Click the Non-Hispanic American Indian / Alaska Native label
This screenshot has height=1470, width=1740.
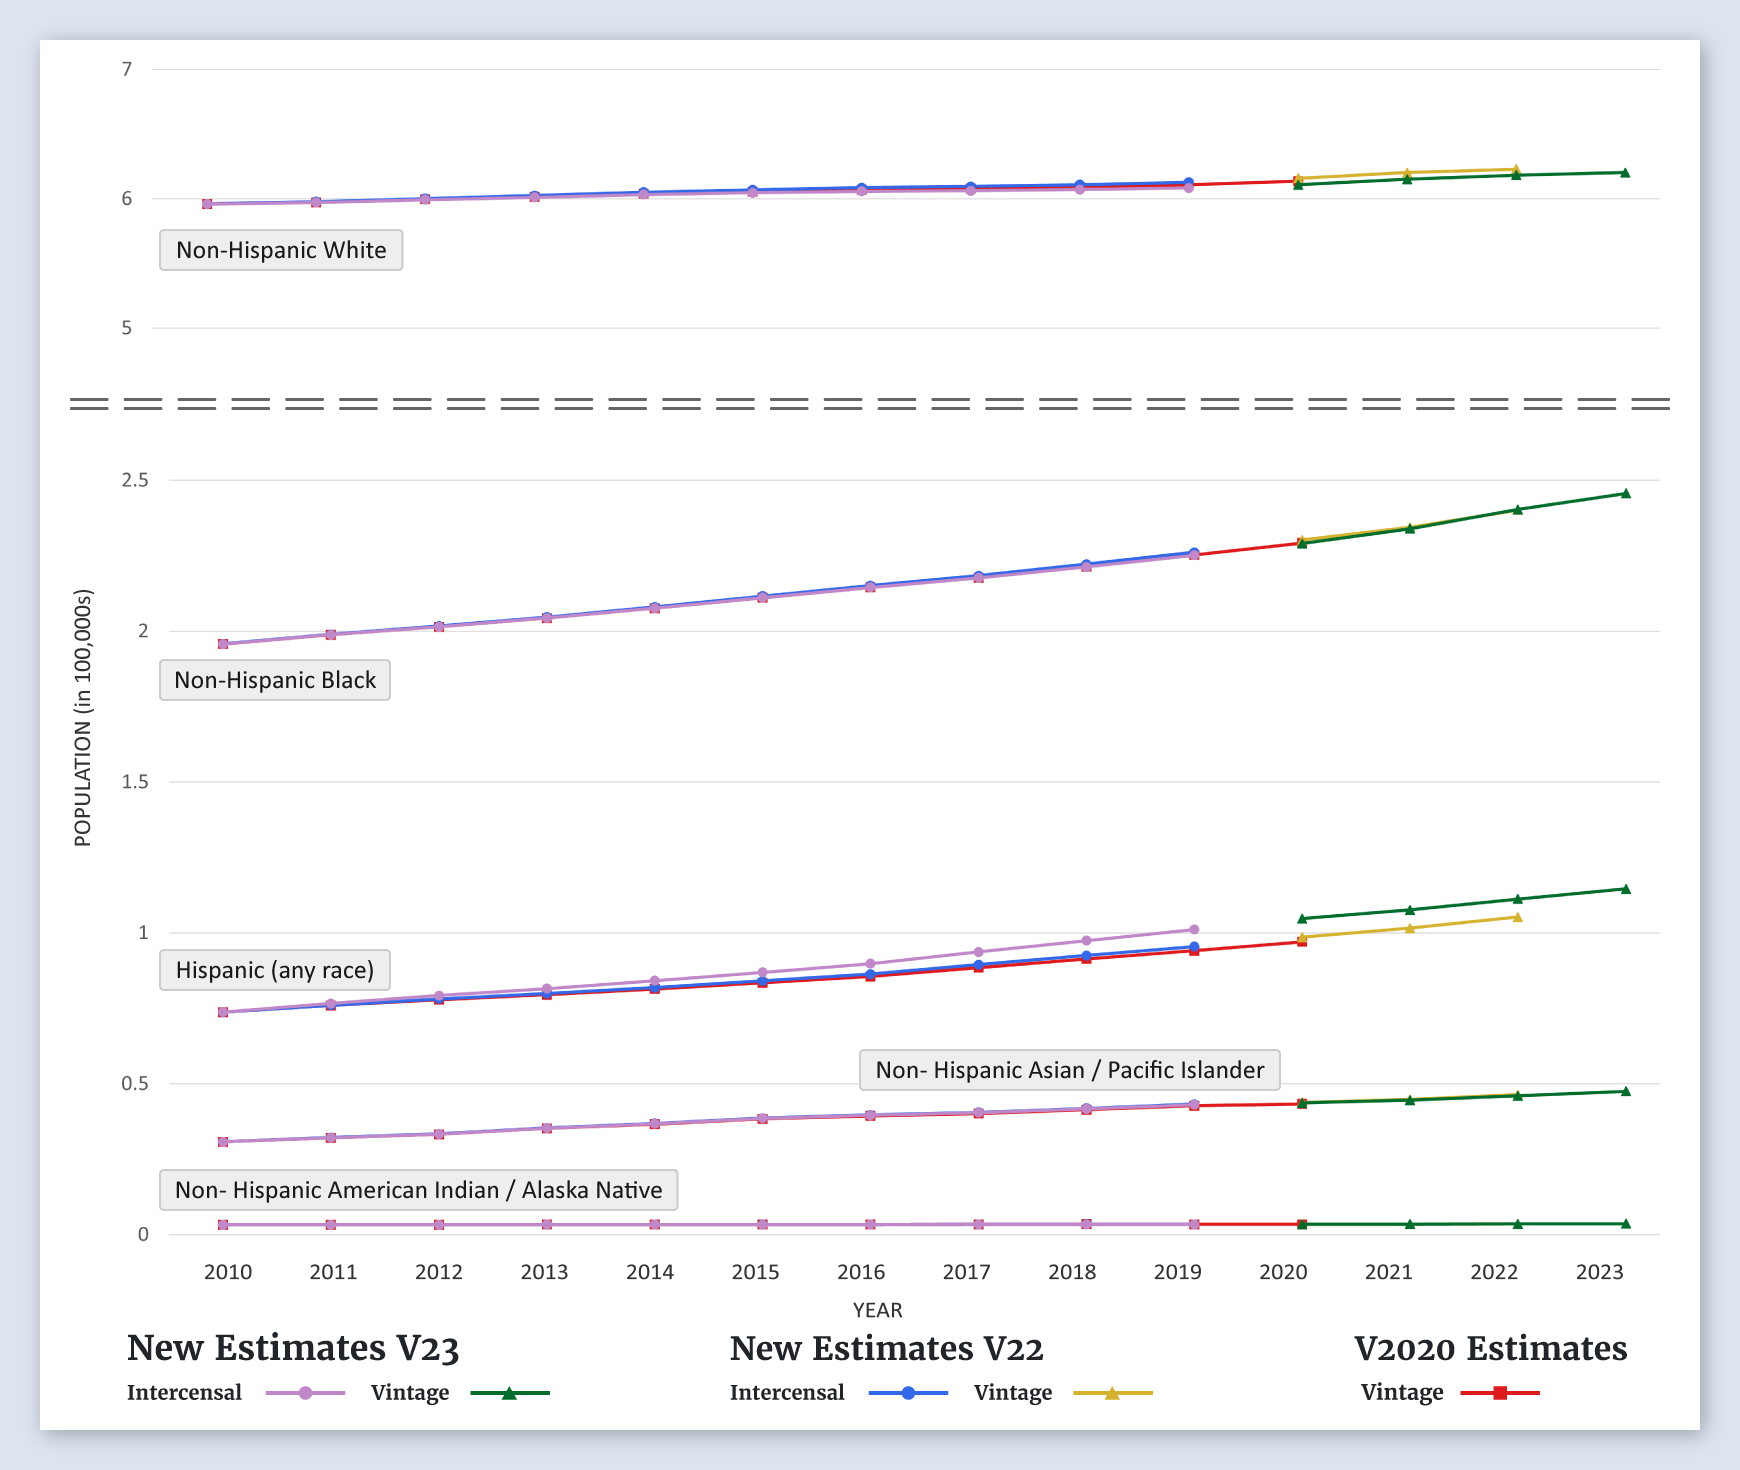pos(418,1190)
